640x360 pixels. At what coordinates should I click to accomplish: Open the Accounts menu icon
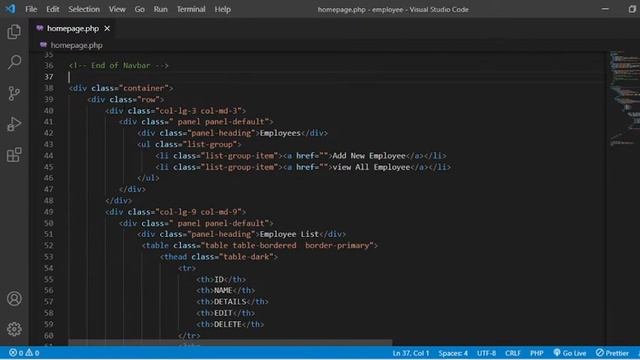pyautogui.click(x=14, y=298)
